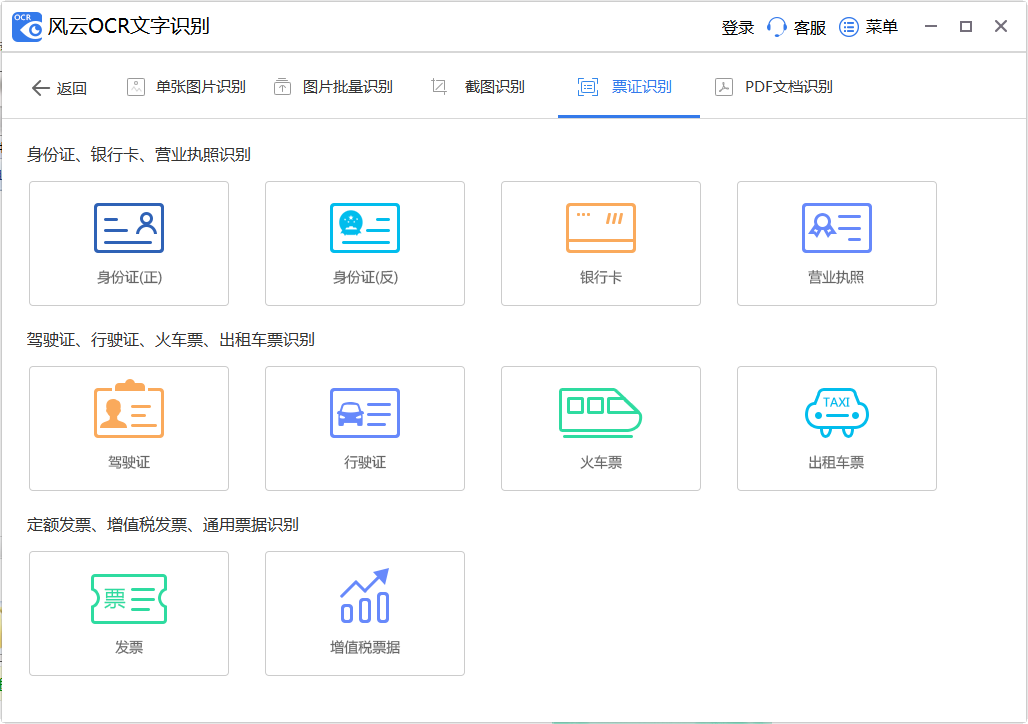Open the 发票 invoice ticket icon
The image size is (1028, 724).
(x=128, y=599)
